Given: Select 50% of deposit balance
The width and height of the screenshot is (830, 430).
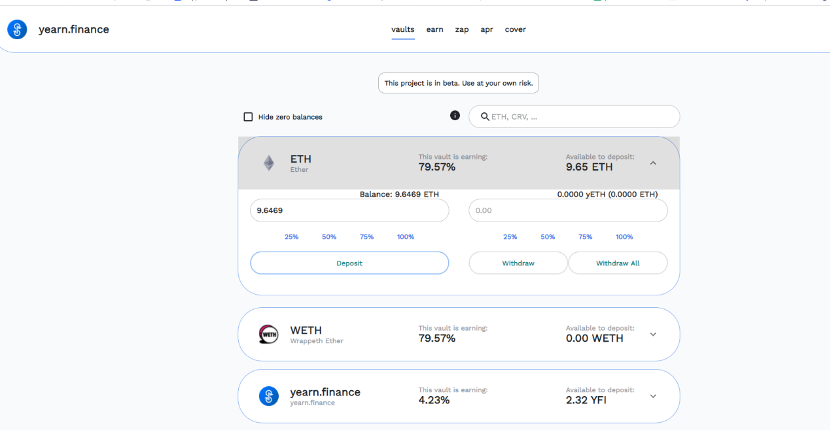Looking at the screenshot, I should [x=329, y=237].
